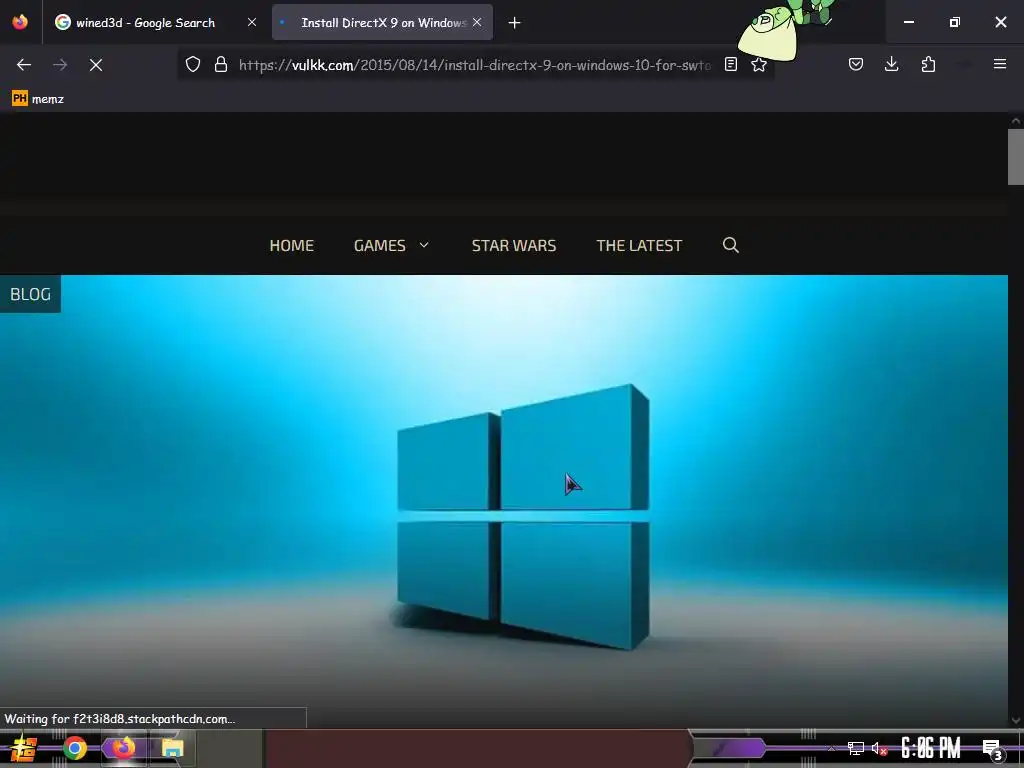This screenshot has width=1024, height=768.
Task: Open File Explorer from taskbar
Action: tap(172, 748)
